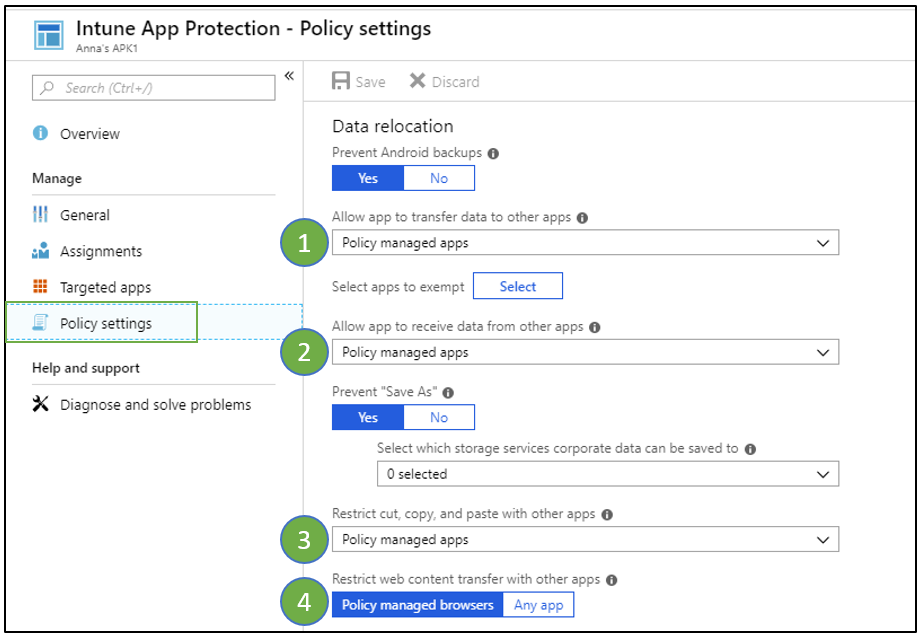922x643 pixels.
Task: Open the Overview menu item
Action: click(x=90, y=134)
